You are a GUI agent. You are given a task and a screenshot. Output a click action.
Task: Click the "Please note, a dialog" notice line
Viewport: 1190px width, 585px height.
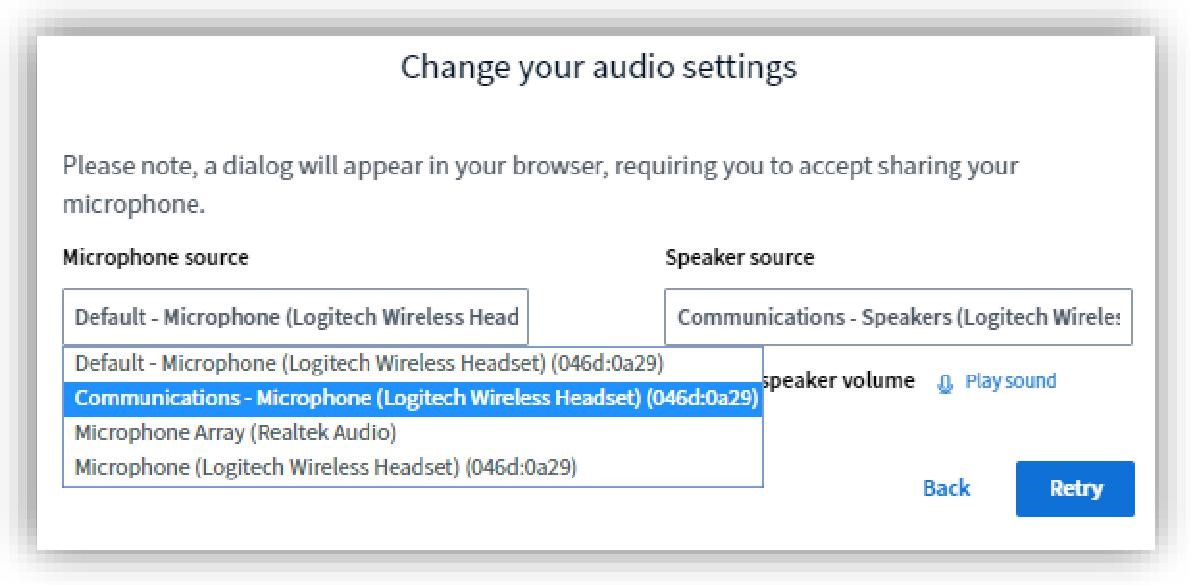540,165
